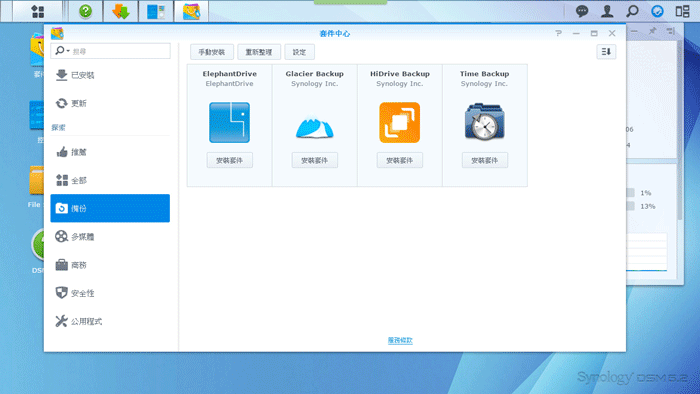Open the taskbar search magnifier

(632, 11)
